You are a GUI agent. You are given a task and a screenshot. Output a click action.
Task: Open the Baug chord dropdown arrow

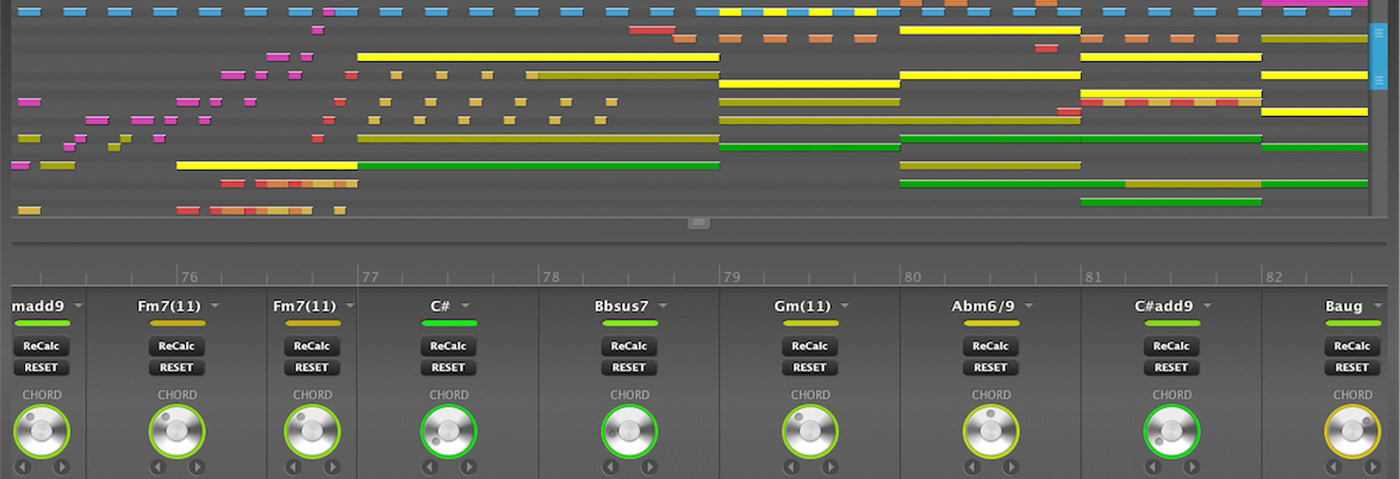pos(1377,306)
